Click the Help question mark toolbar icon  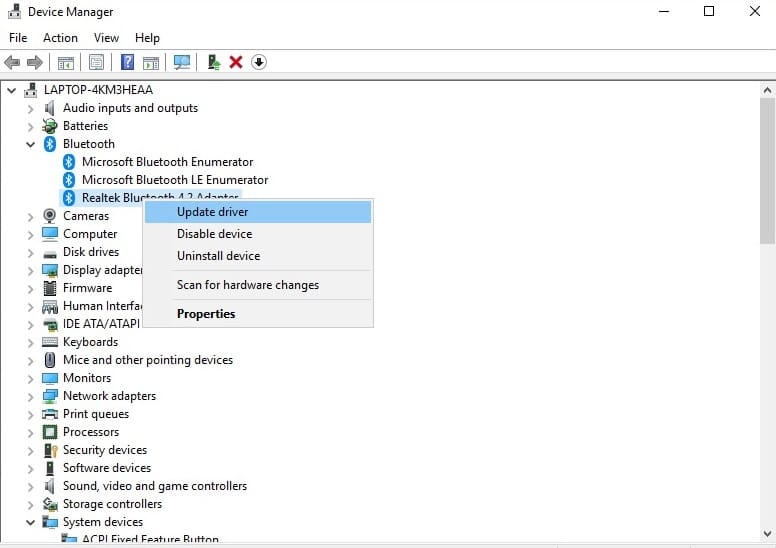tap(127, 62)
